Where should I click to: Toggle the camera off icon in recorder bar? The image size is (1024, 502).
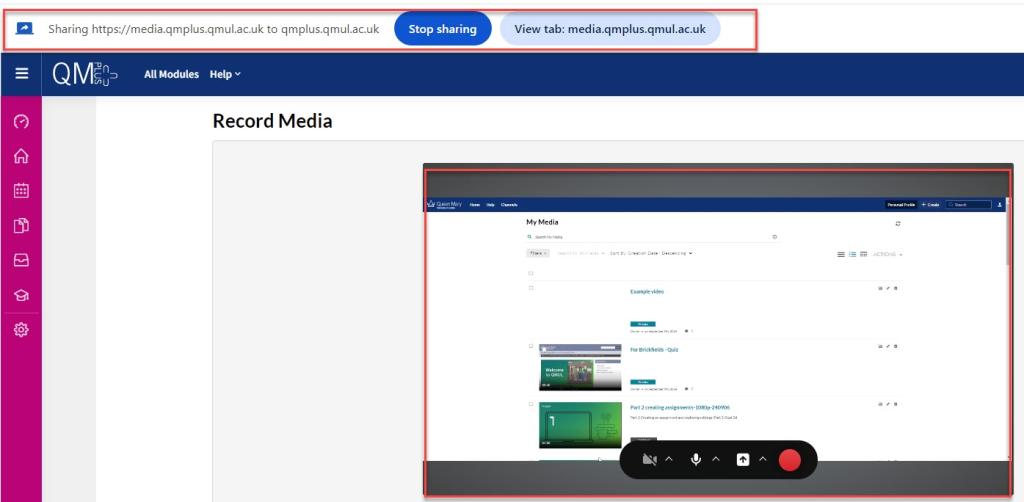(x=649, y=460)
